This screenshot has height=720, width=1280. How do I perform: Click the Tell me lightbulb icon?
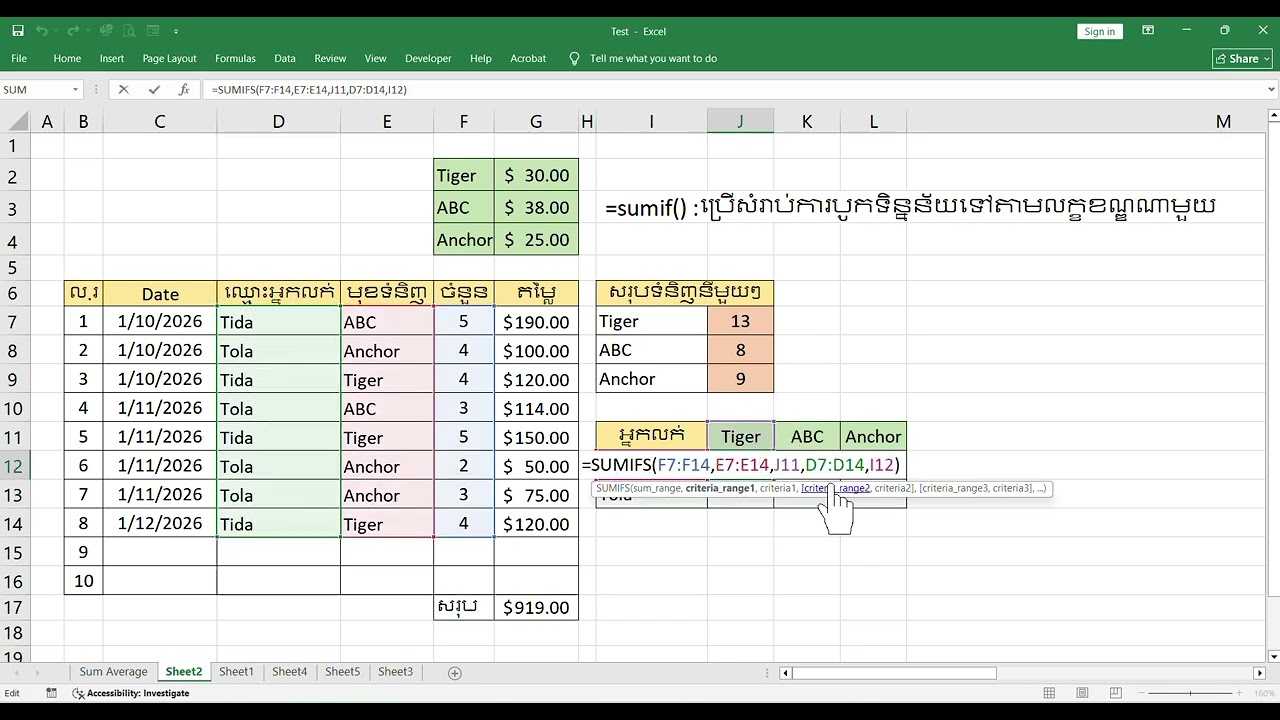pyautogui.click(x=574, y=58)
